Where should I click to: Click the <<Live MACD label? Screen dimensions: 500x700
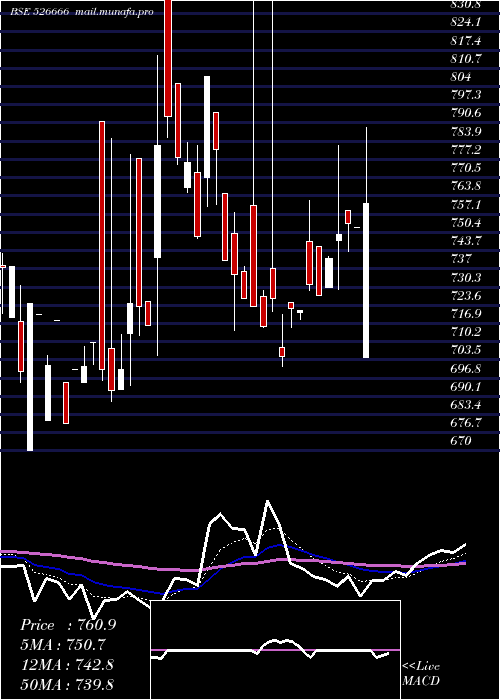click(x=421, y=674)
